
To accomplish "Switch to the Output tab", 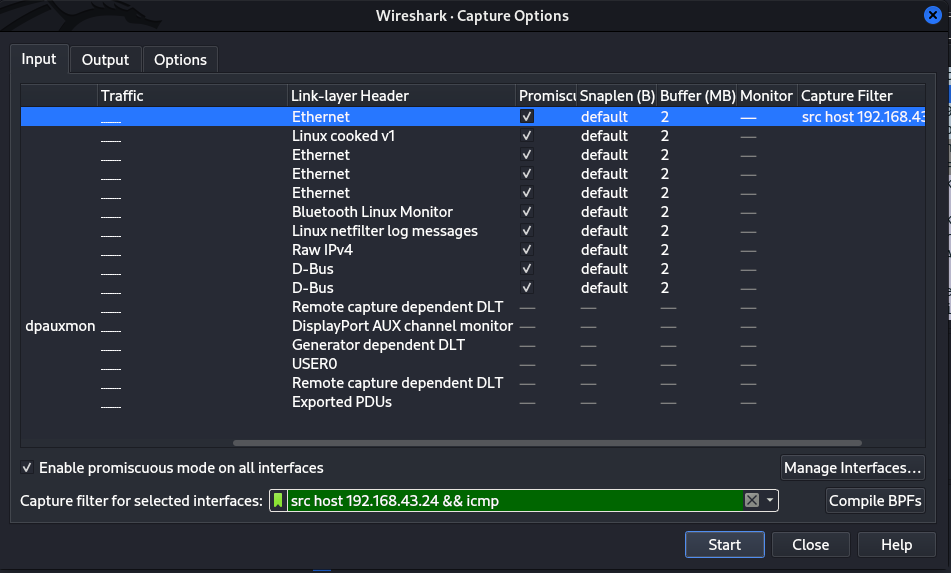I will (105, 60).
